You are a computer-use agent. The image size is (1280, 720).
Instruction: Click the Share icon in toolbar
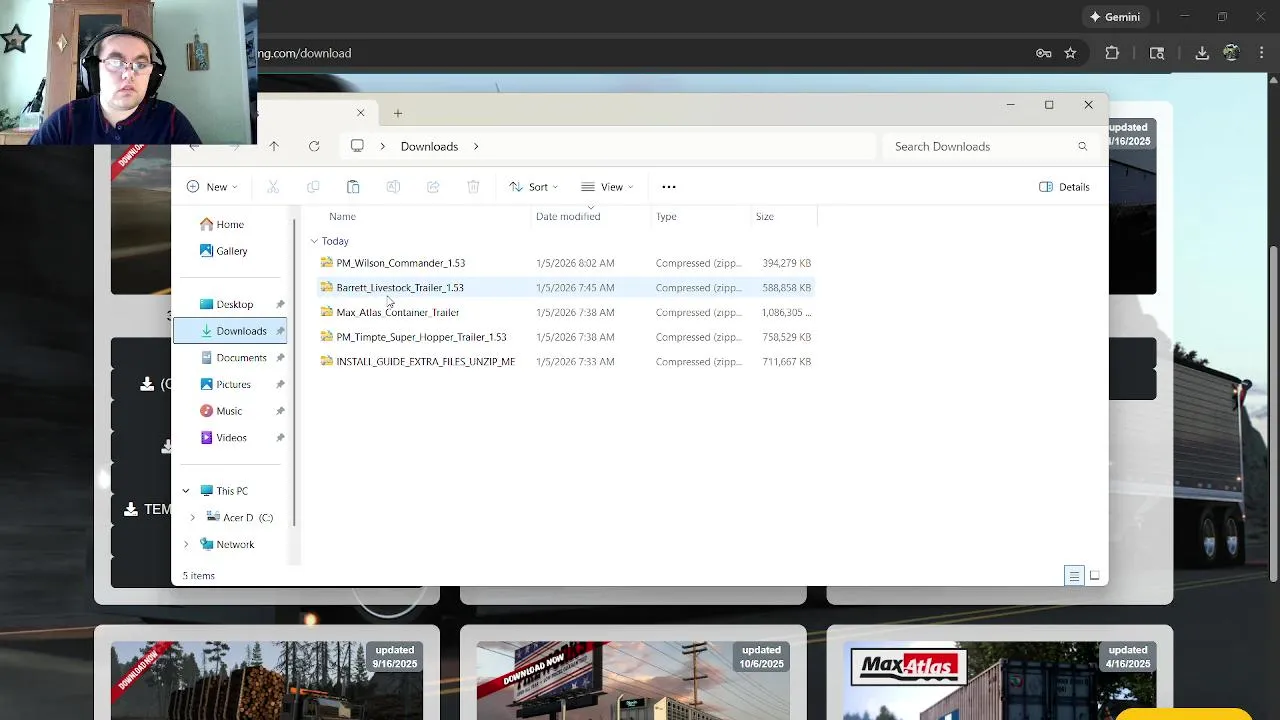pyautogui.click(x=433, y=187)
